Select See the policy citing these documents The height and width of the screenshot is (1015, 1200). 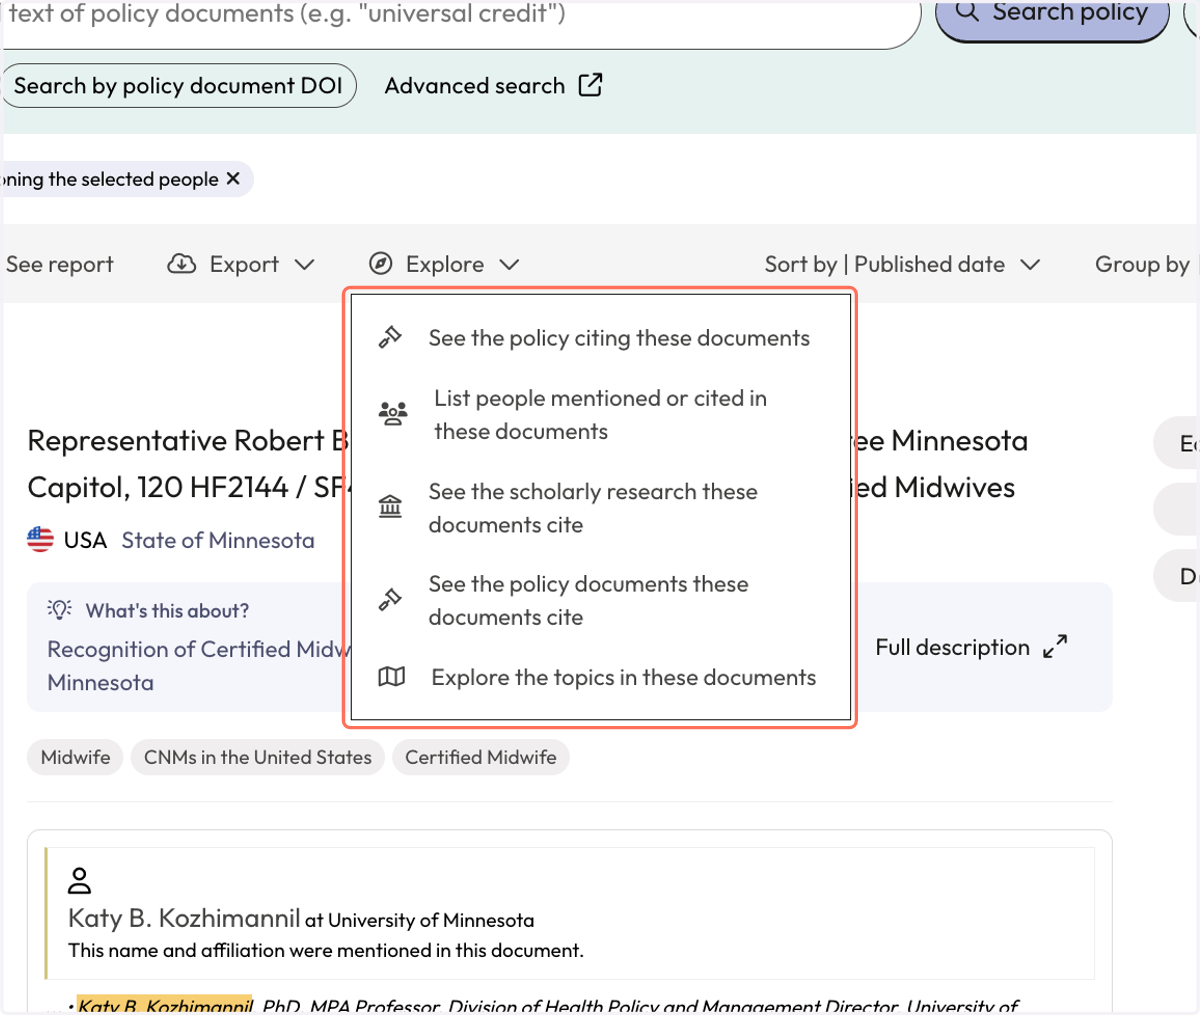coord(600,338)
